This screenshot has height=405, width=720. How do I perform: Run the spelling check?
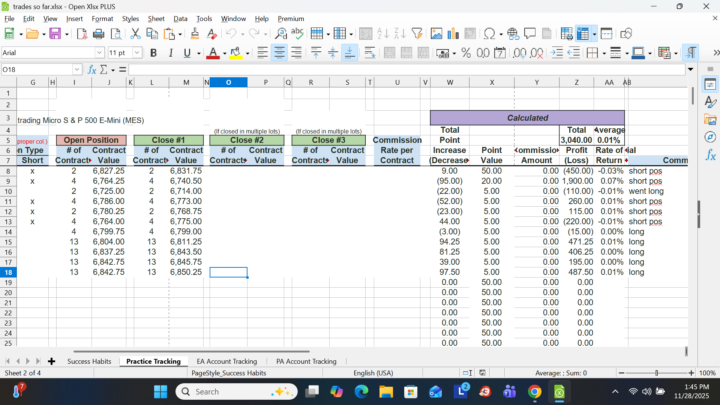click(298, 34)
